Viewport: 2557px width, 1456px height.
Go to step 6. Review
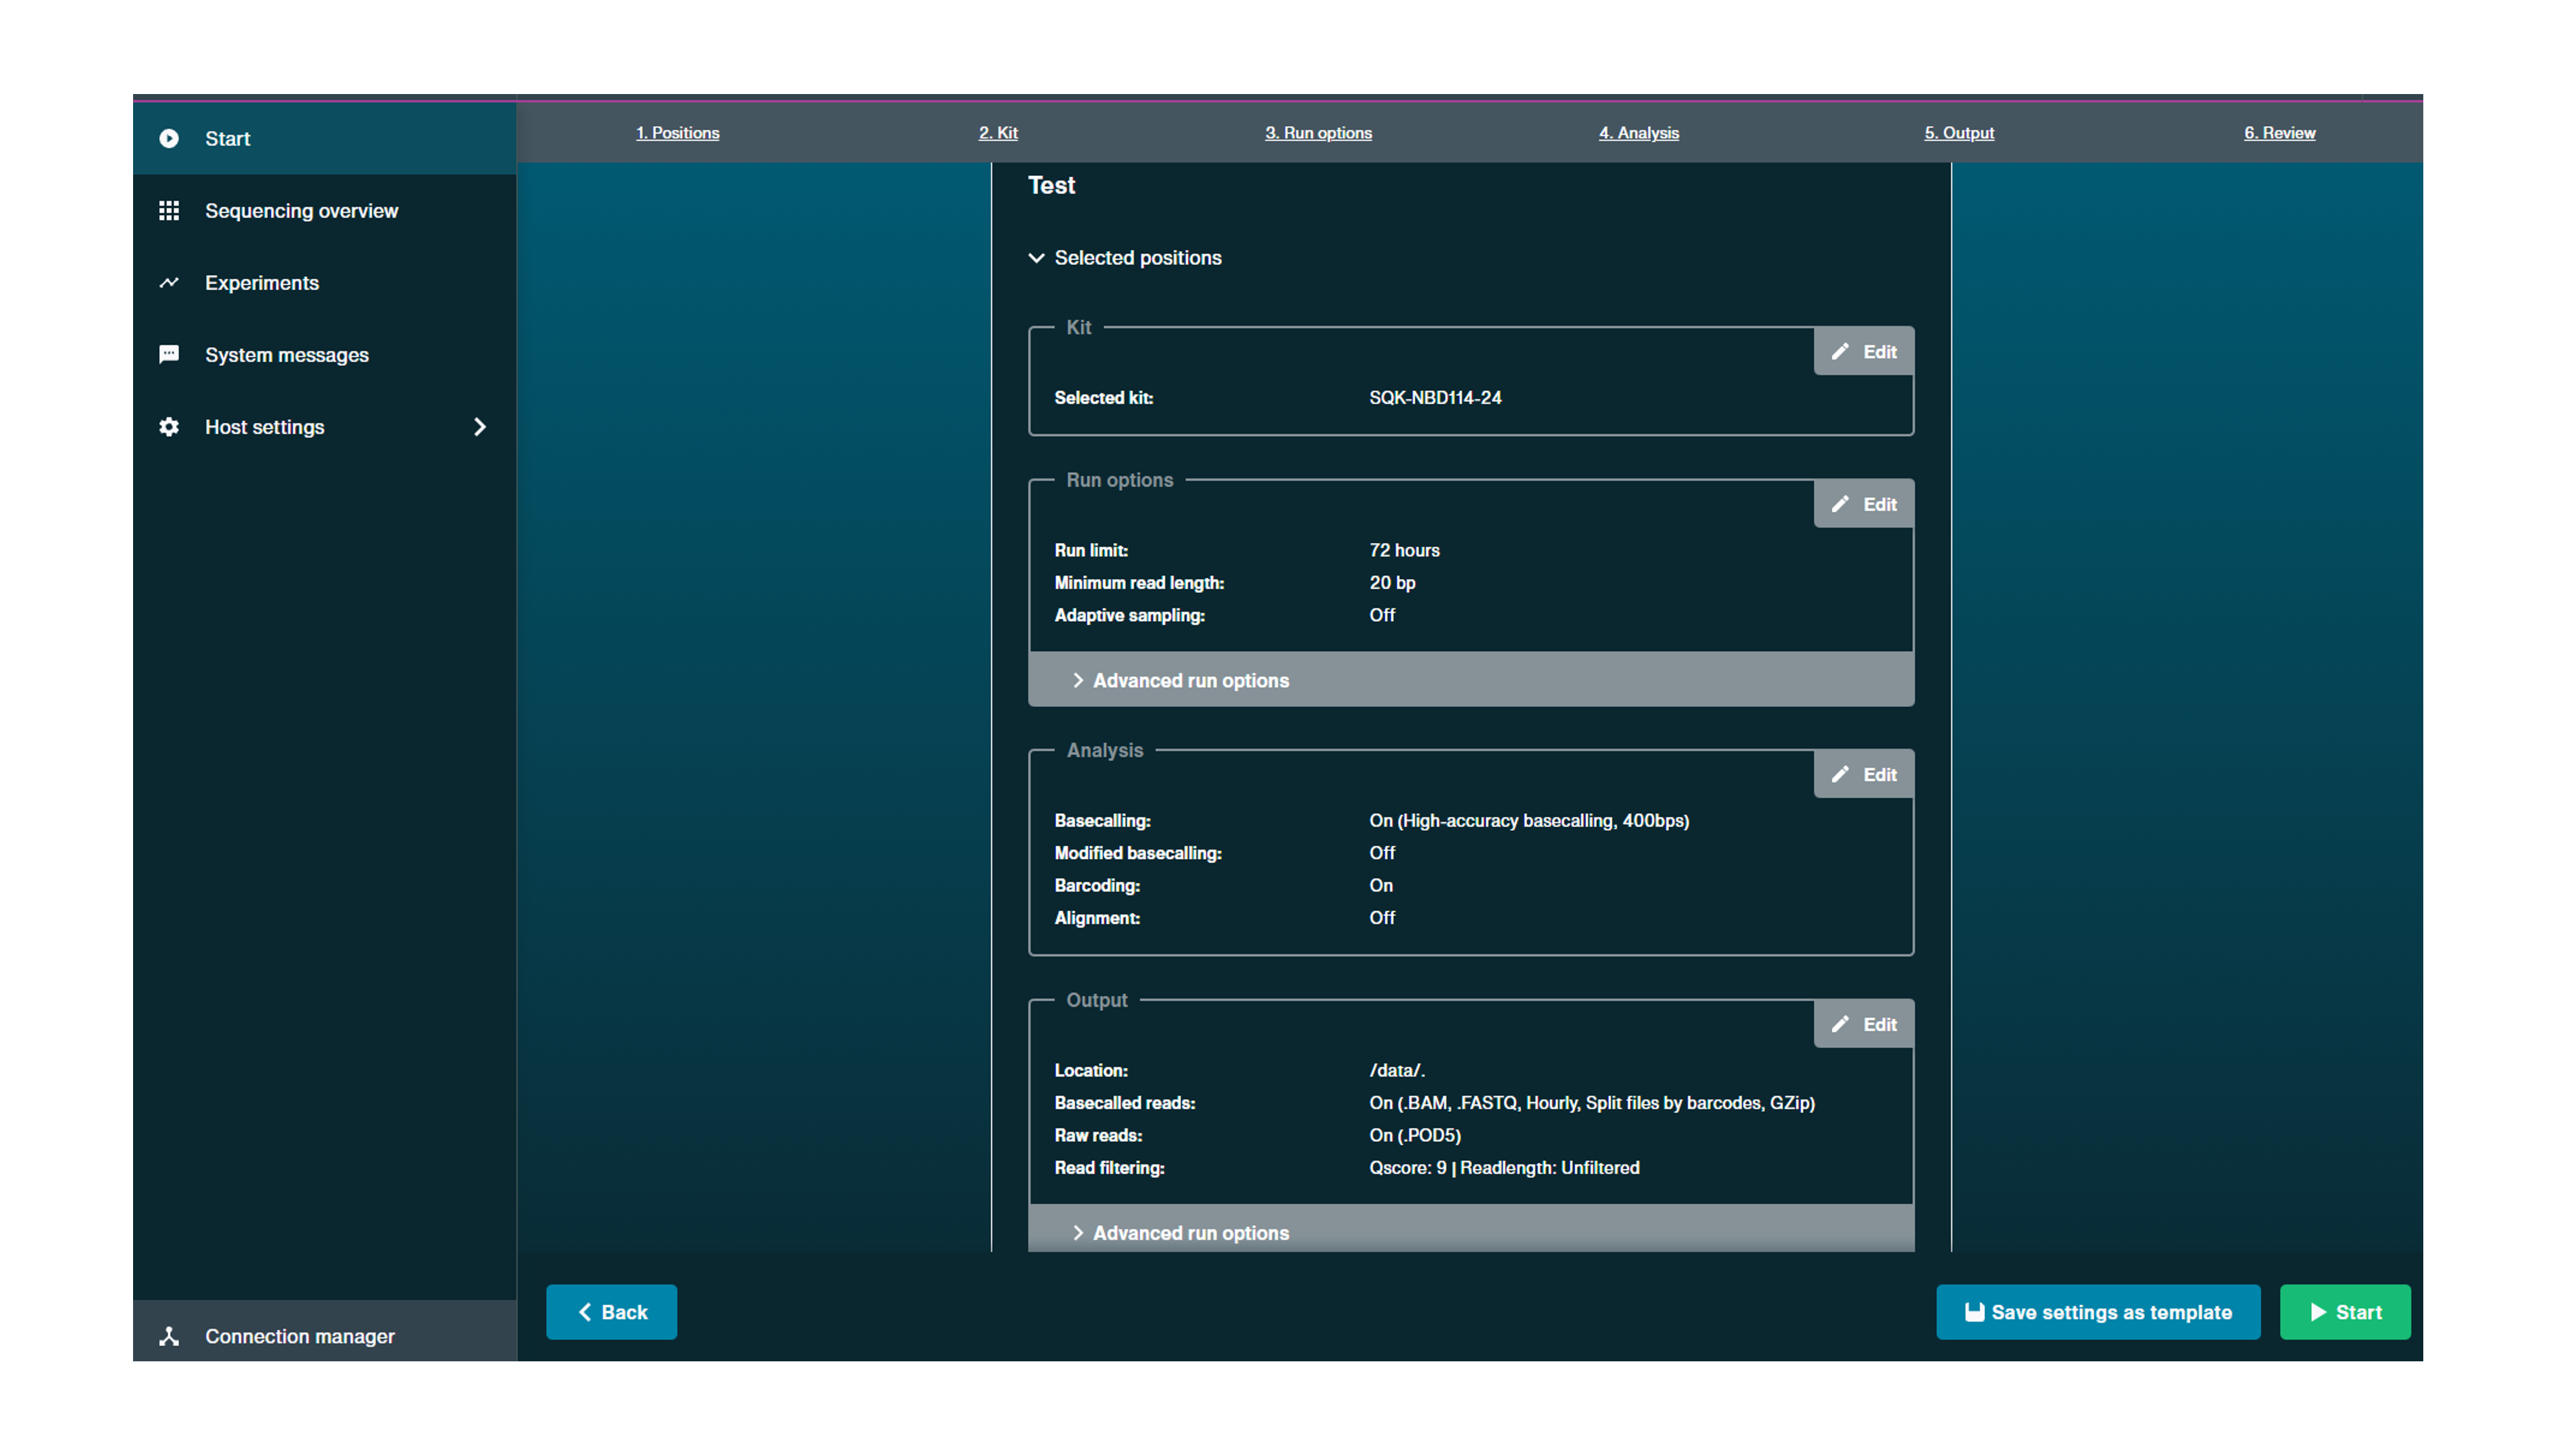click(x=2279, y=133)
